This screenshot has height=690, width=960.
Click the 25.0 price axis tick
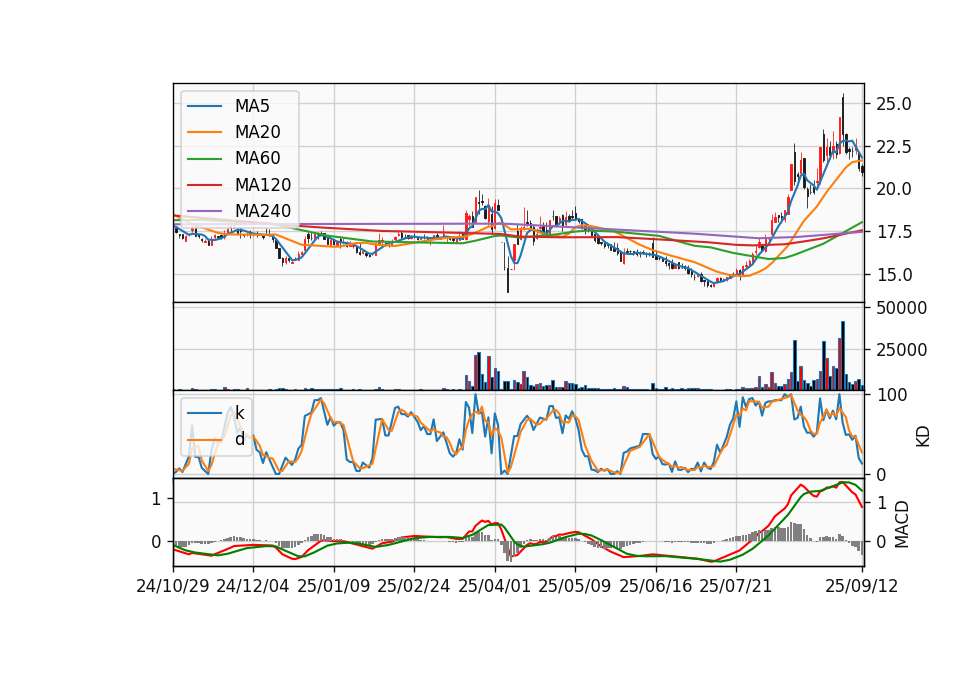tap(893, 104)
